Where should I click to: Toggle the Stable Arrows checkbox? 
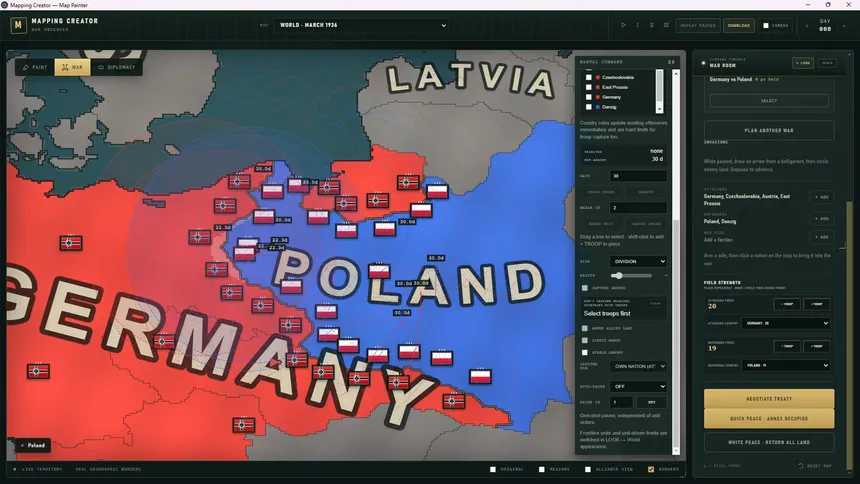[x=585, y=352]
